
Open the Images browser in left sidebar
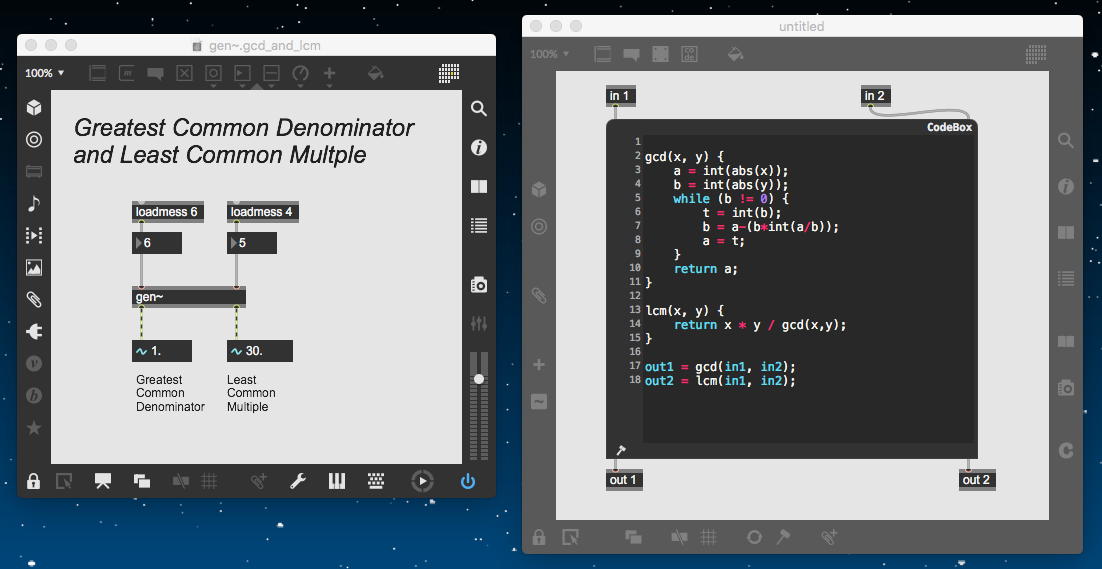click(34, 267)
